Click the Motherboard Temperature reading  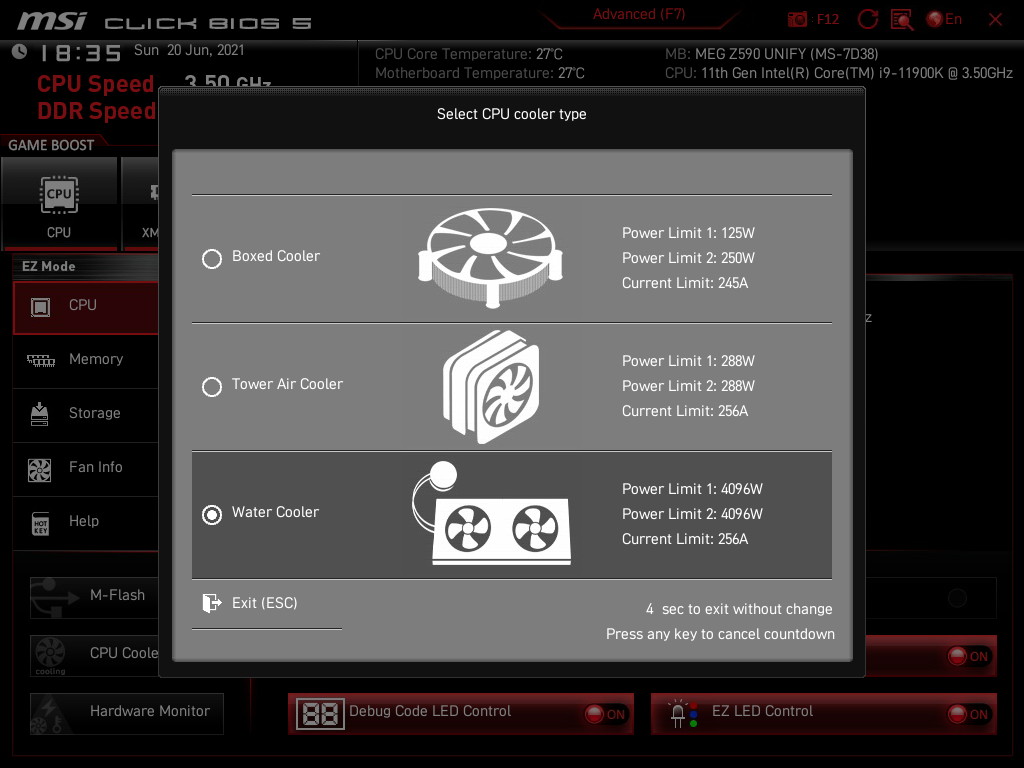click(479, 73)
